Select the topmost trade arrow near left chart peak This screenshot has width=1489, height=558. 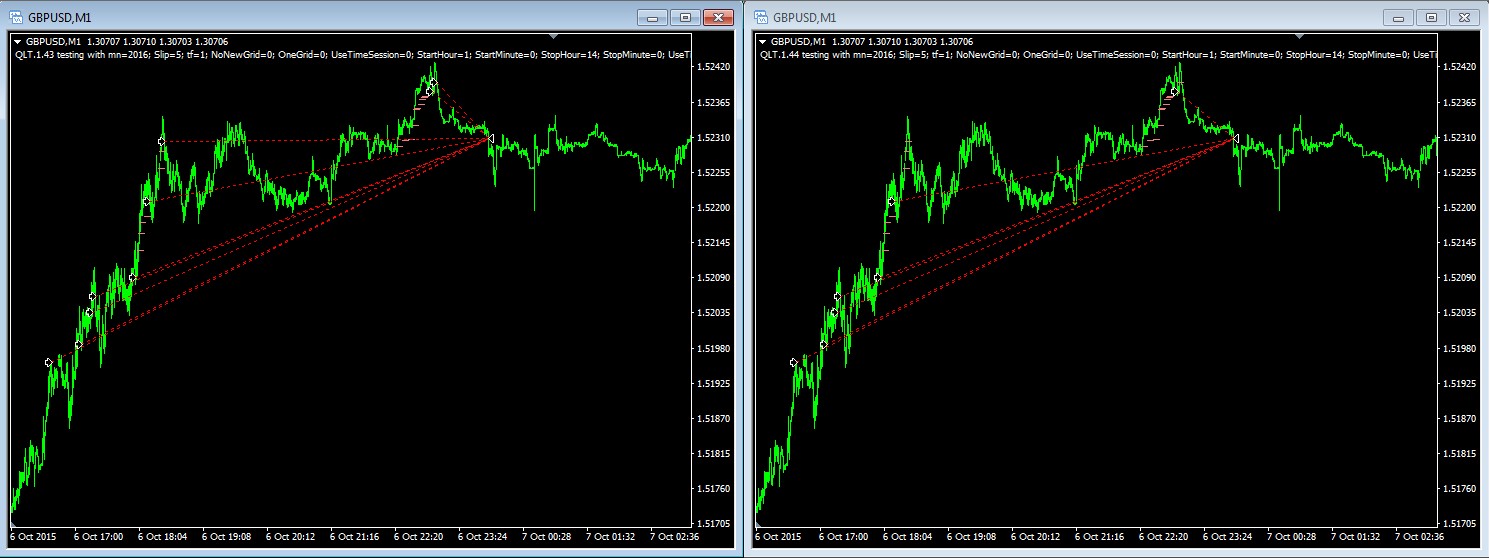coord(433,83)
